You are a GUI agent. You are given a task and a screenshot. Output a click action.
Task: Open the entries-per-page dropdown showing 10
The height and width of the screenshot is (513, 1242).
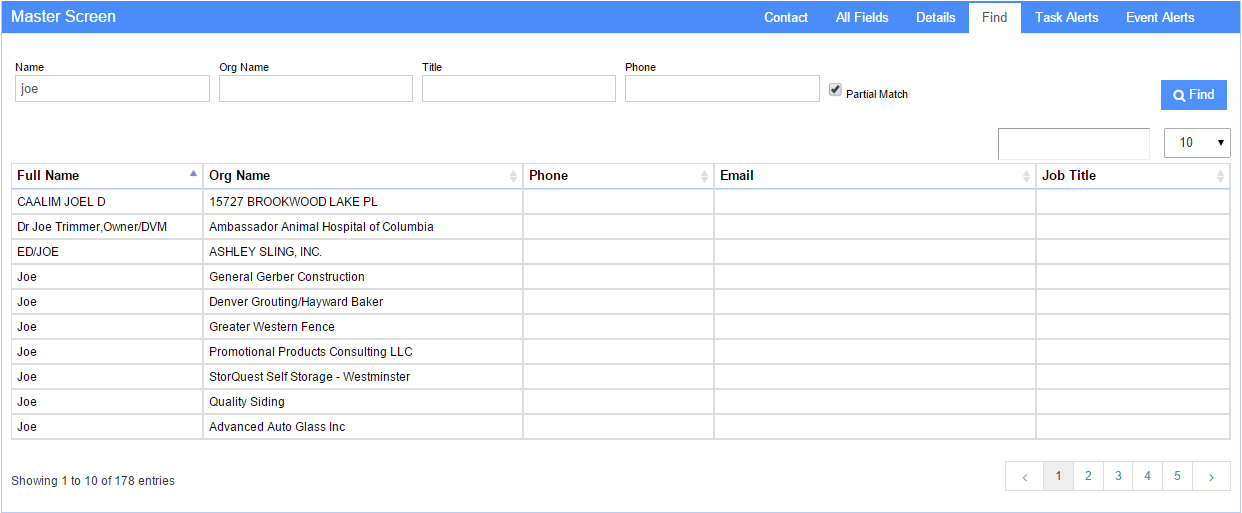pyautogui.click(x=1197, y=143)
